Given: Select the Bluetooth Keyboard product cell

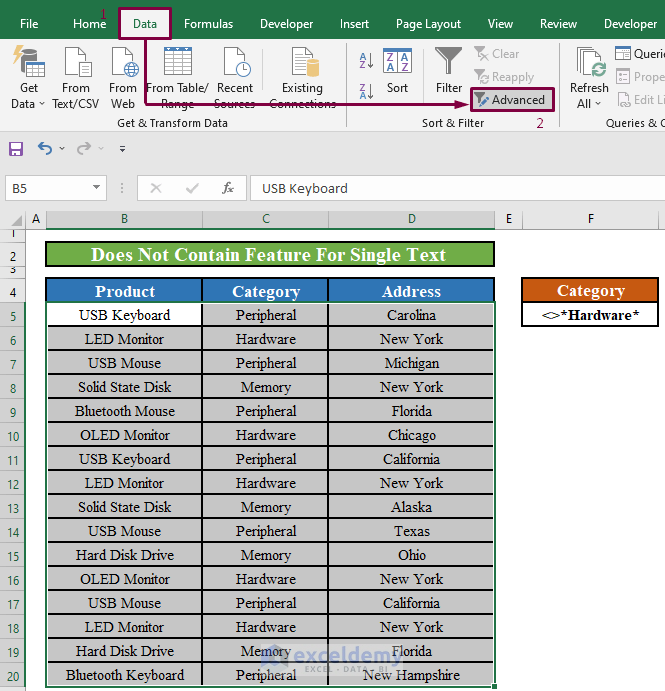Looking at the screenshot, I should coord(124,675).
